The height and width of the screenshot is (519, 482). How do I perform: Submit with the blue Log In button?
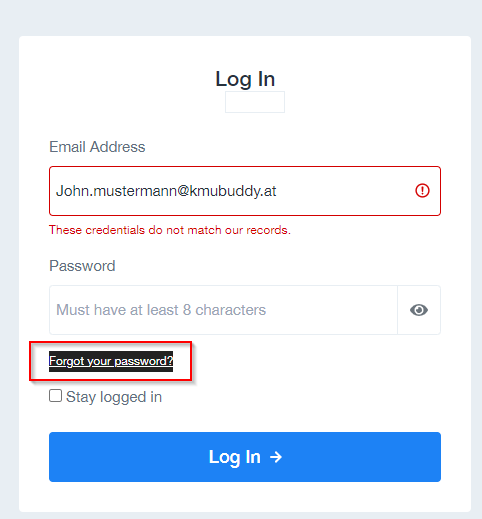(x=245, y=457)
